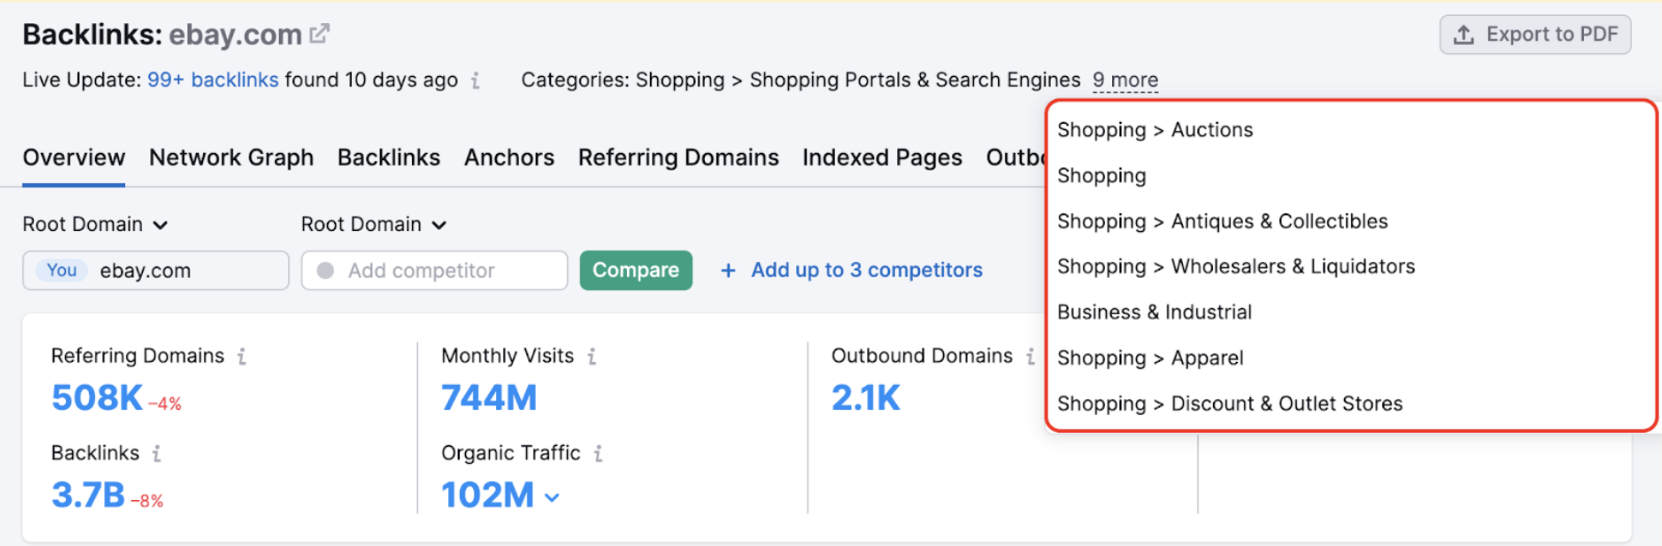
Task: Expand the 9 more categories list
Action: pyautogui.click(x=1125, y=80)
